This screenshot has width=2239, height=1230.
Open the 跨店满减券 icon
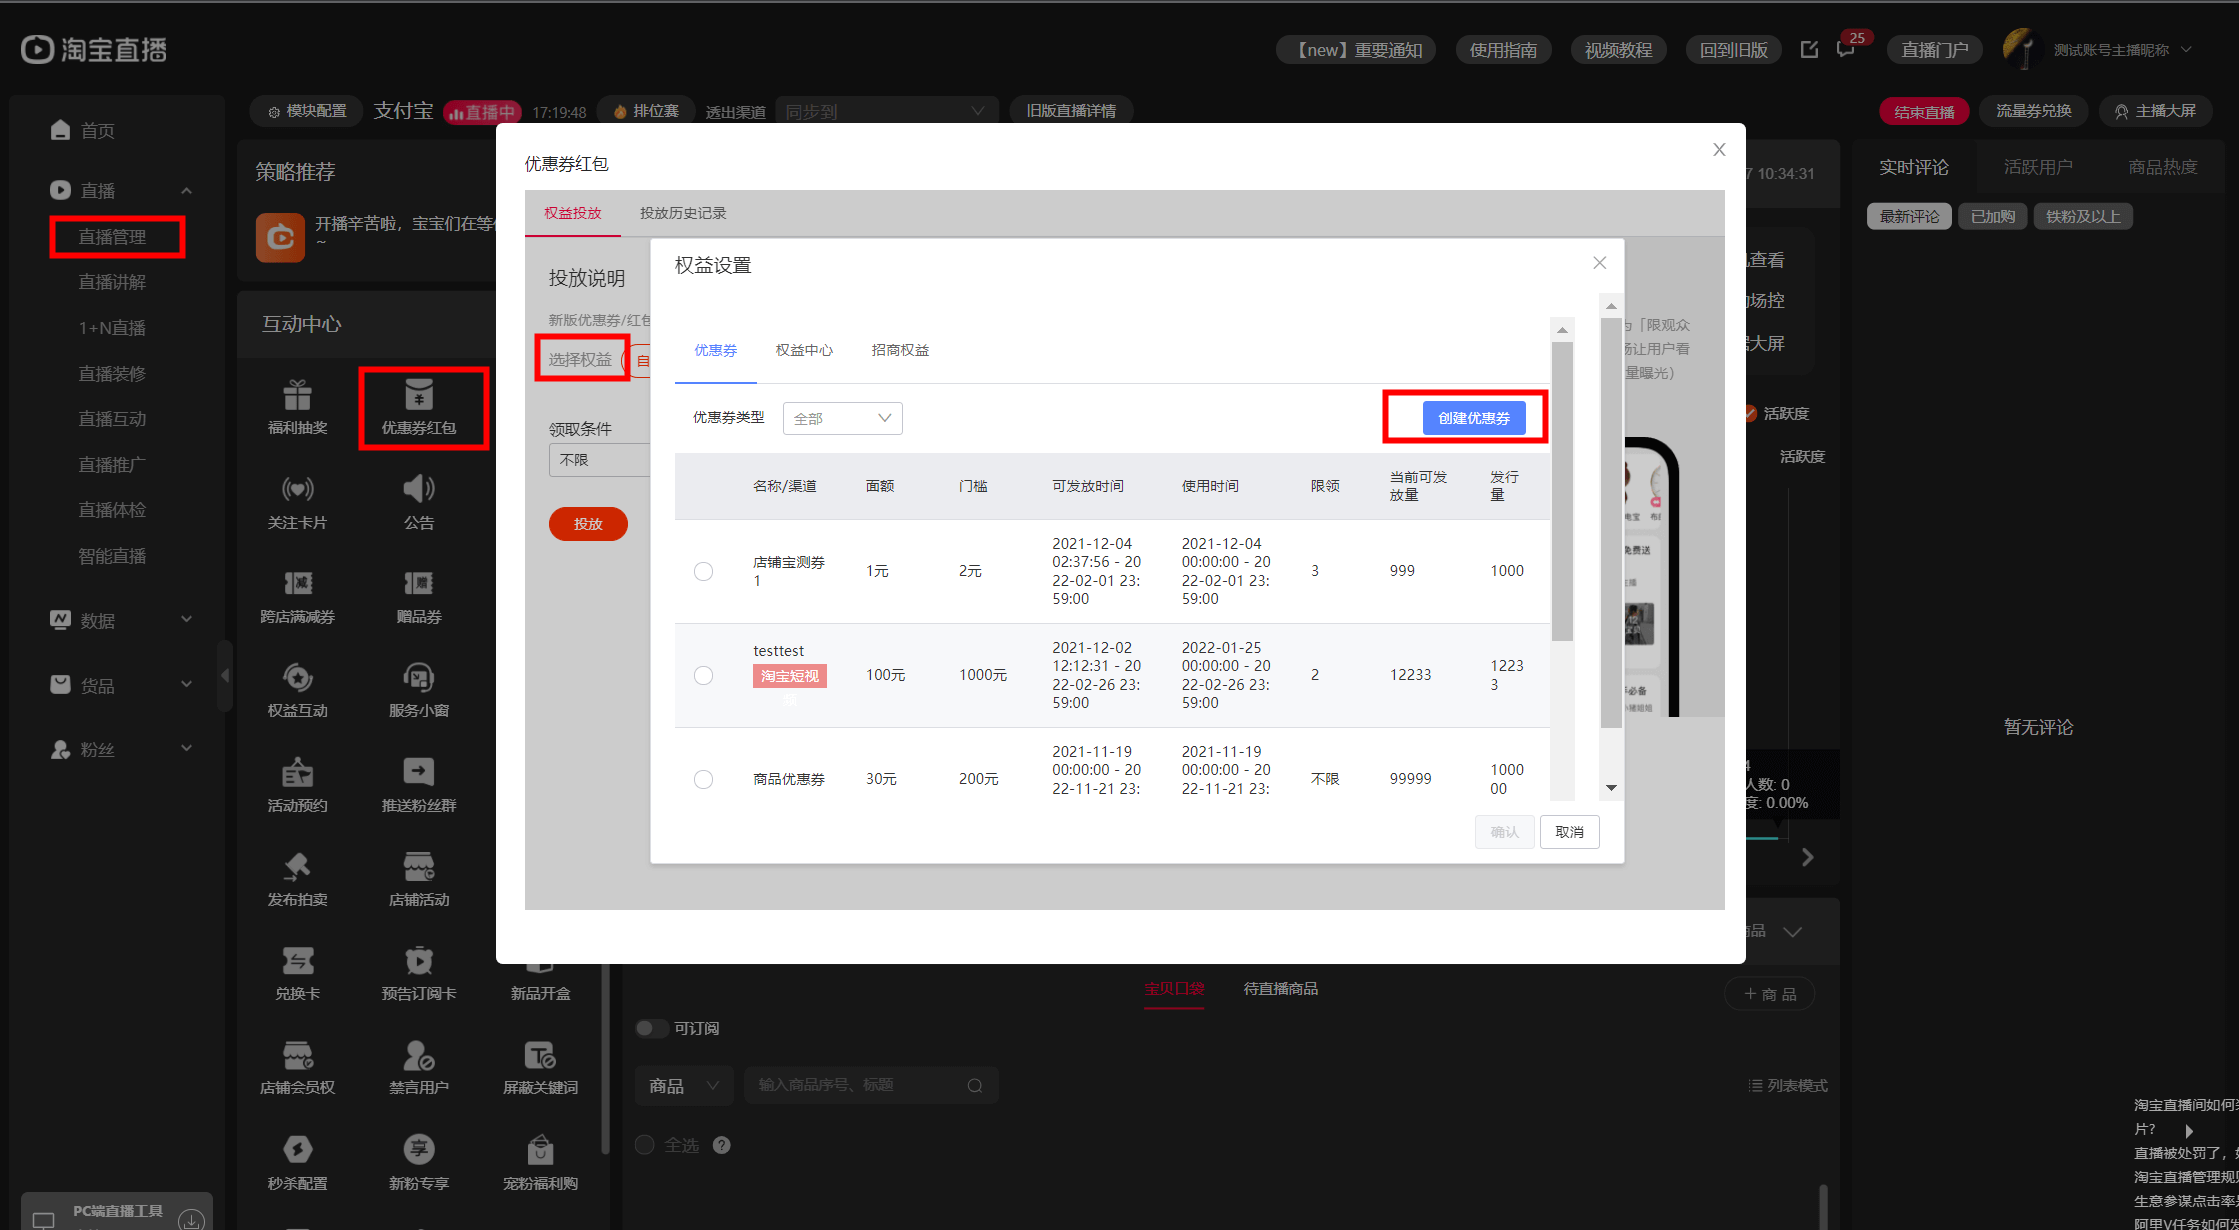[297, 585]
